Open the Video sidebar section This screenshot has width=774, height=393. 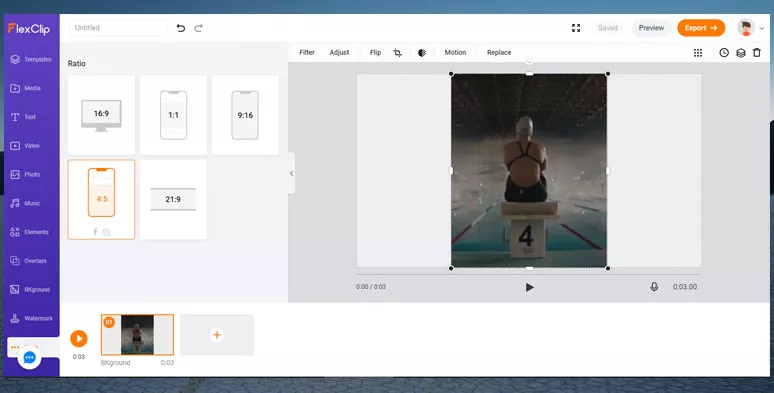25,146
